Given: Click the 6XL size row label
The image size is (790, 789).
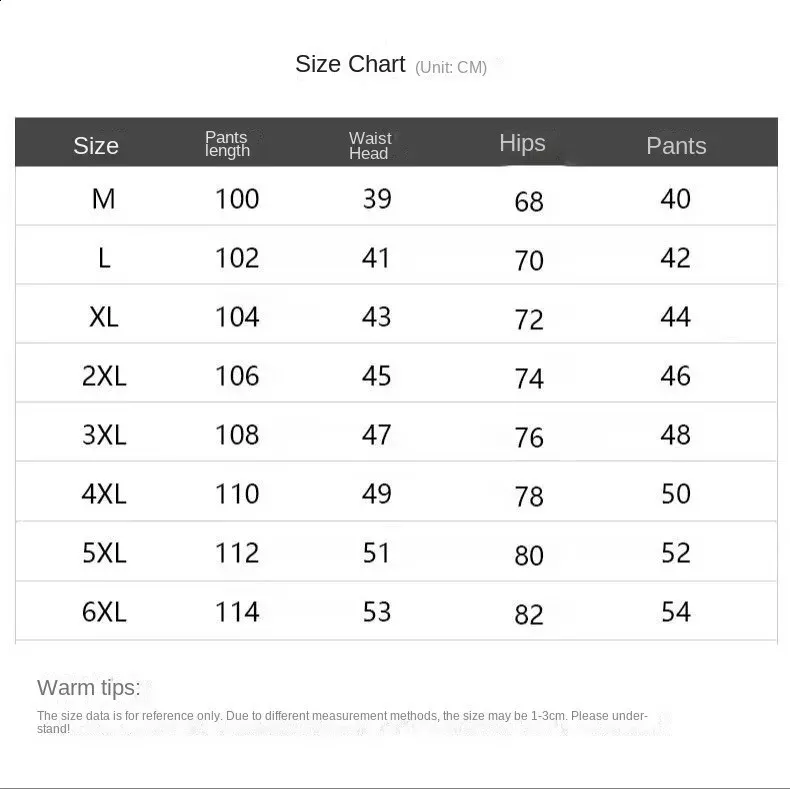Looking at the screenshot, I should coord(104,612).
